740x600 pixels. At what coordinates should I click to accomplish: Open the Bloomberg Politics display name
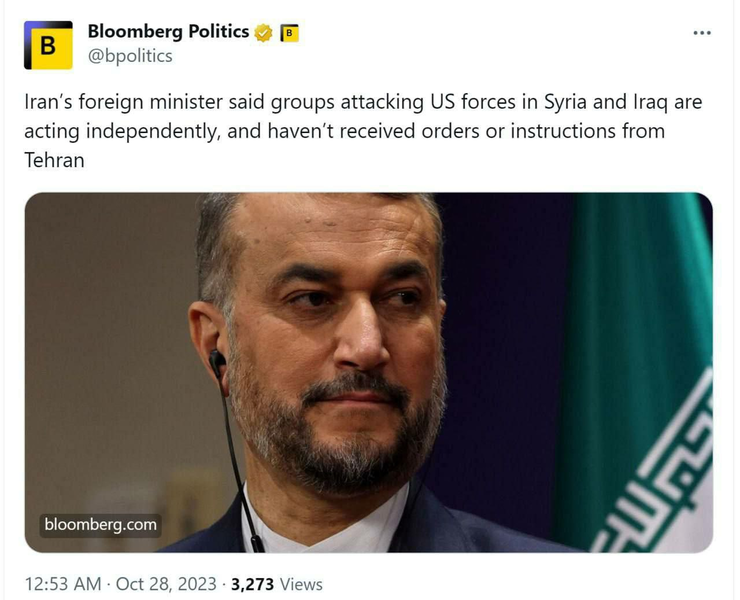coord(169,31)
